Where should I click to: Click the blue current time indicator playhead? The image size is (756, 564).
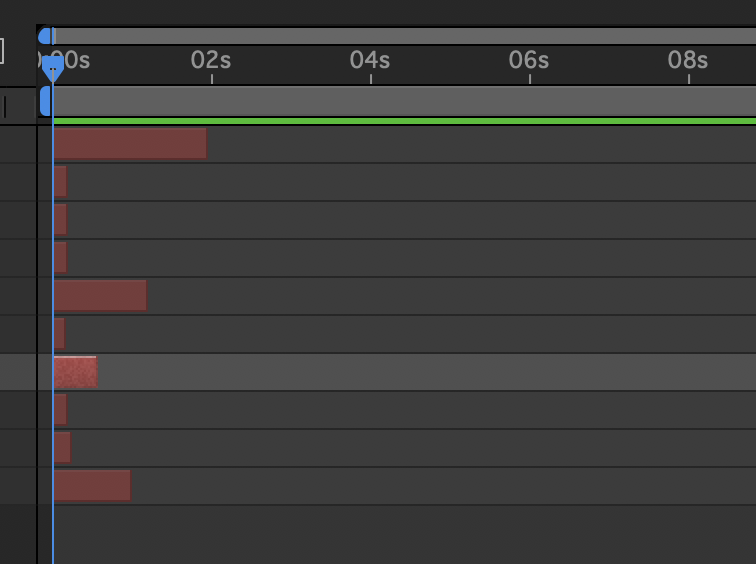(52, 68)
